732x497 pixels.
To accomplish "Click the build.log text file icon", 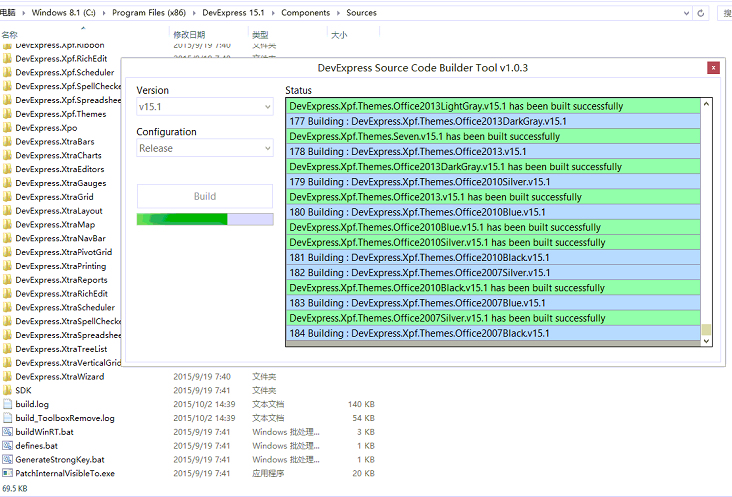I will 7,404.
